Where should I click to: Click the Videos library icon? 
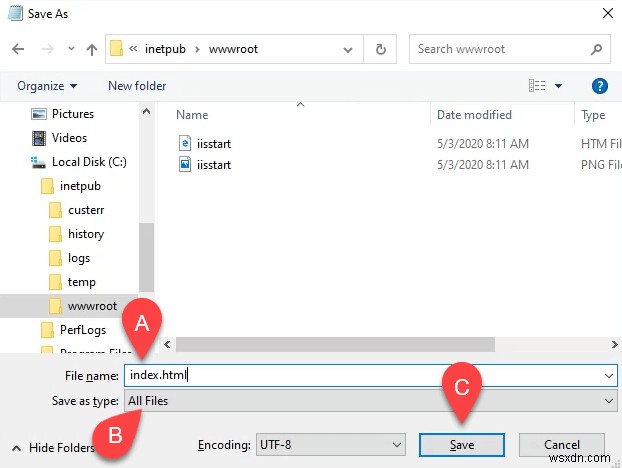click(38, 138)
